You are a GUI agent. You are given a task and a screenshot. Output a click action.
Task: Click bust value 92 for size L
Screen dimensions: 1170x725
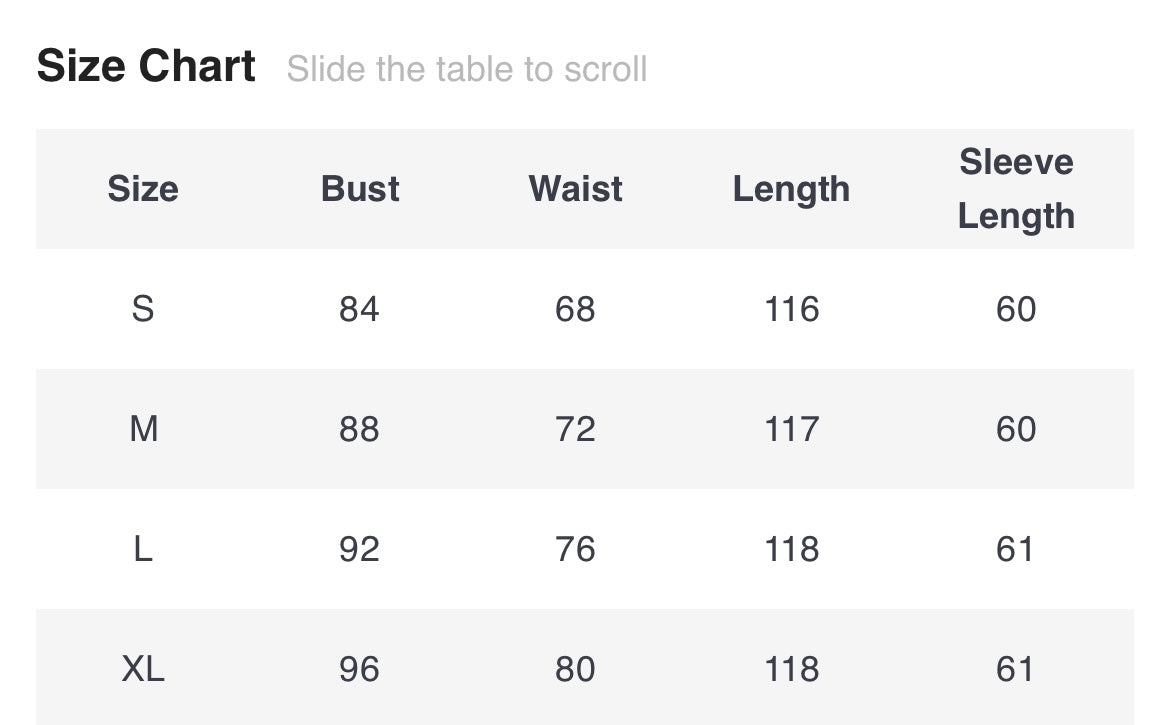(359, 549)
